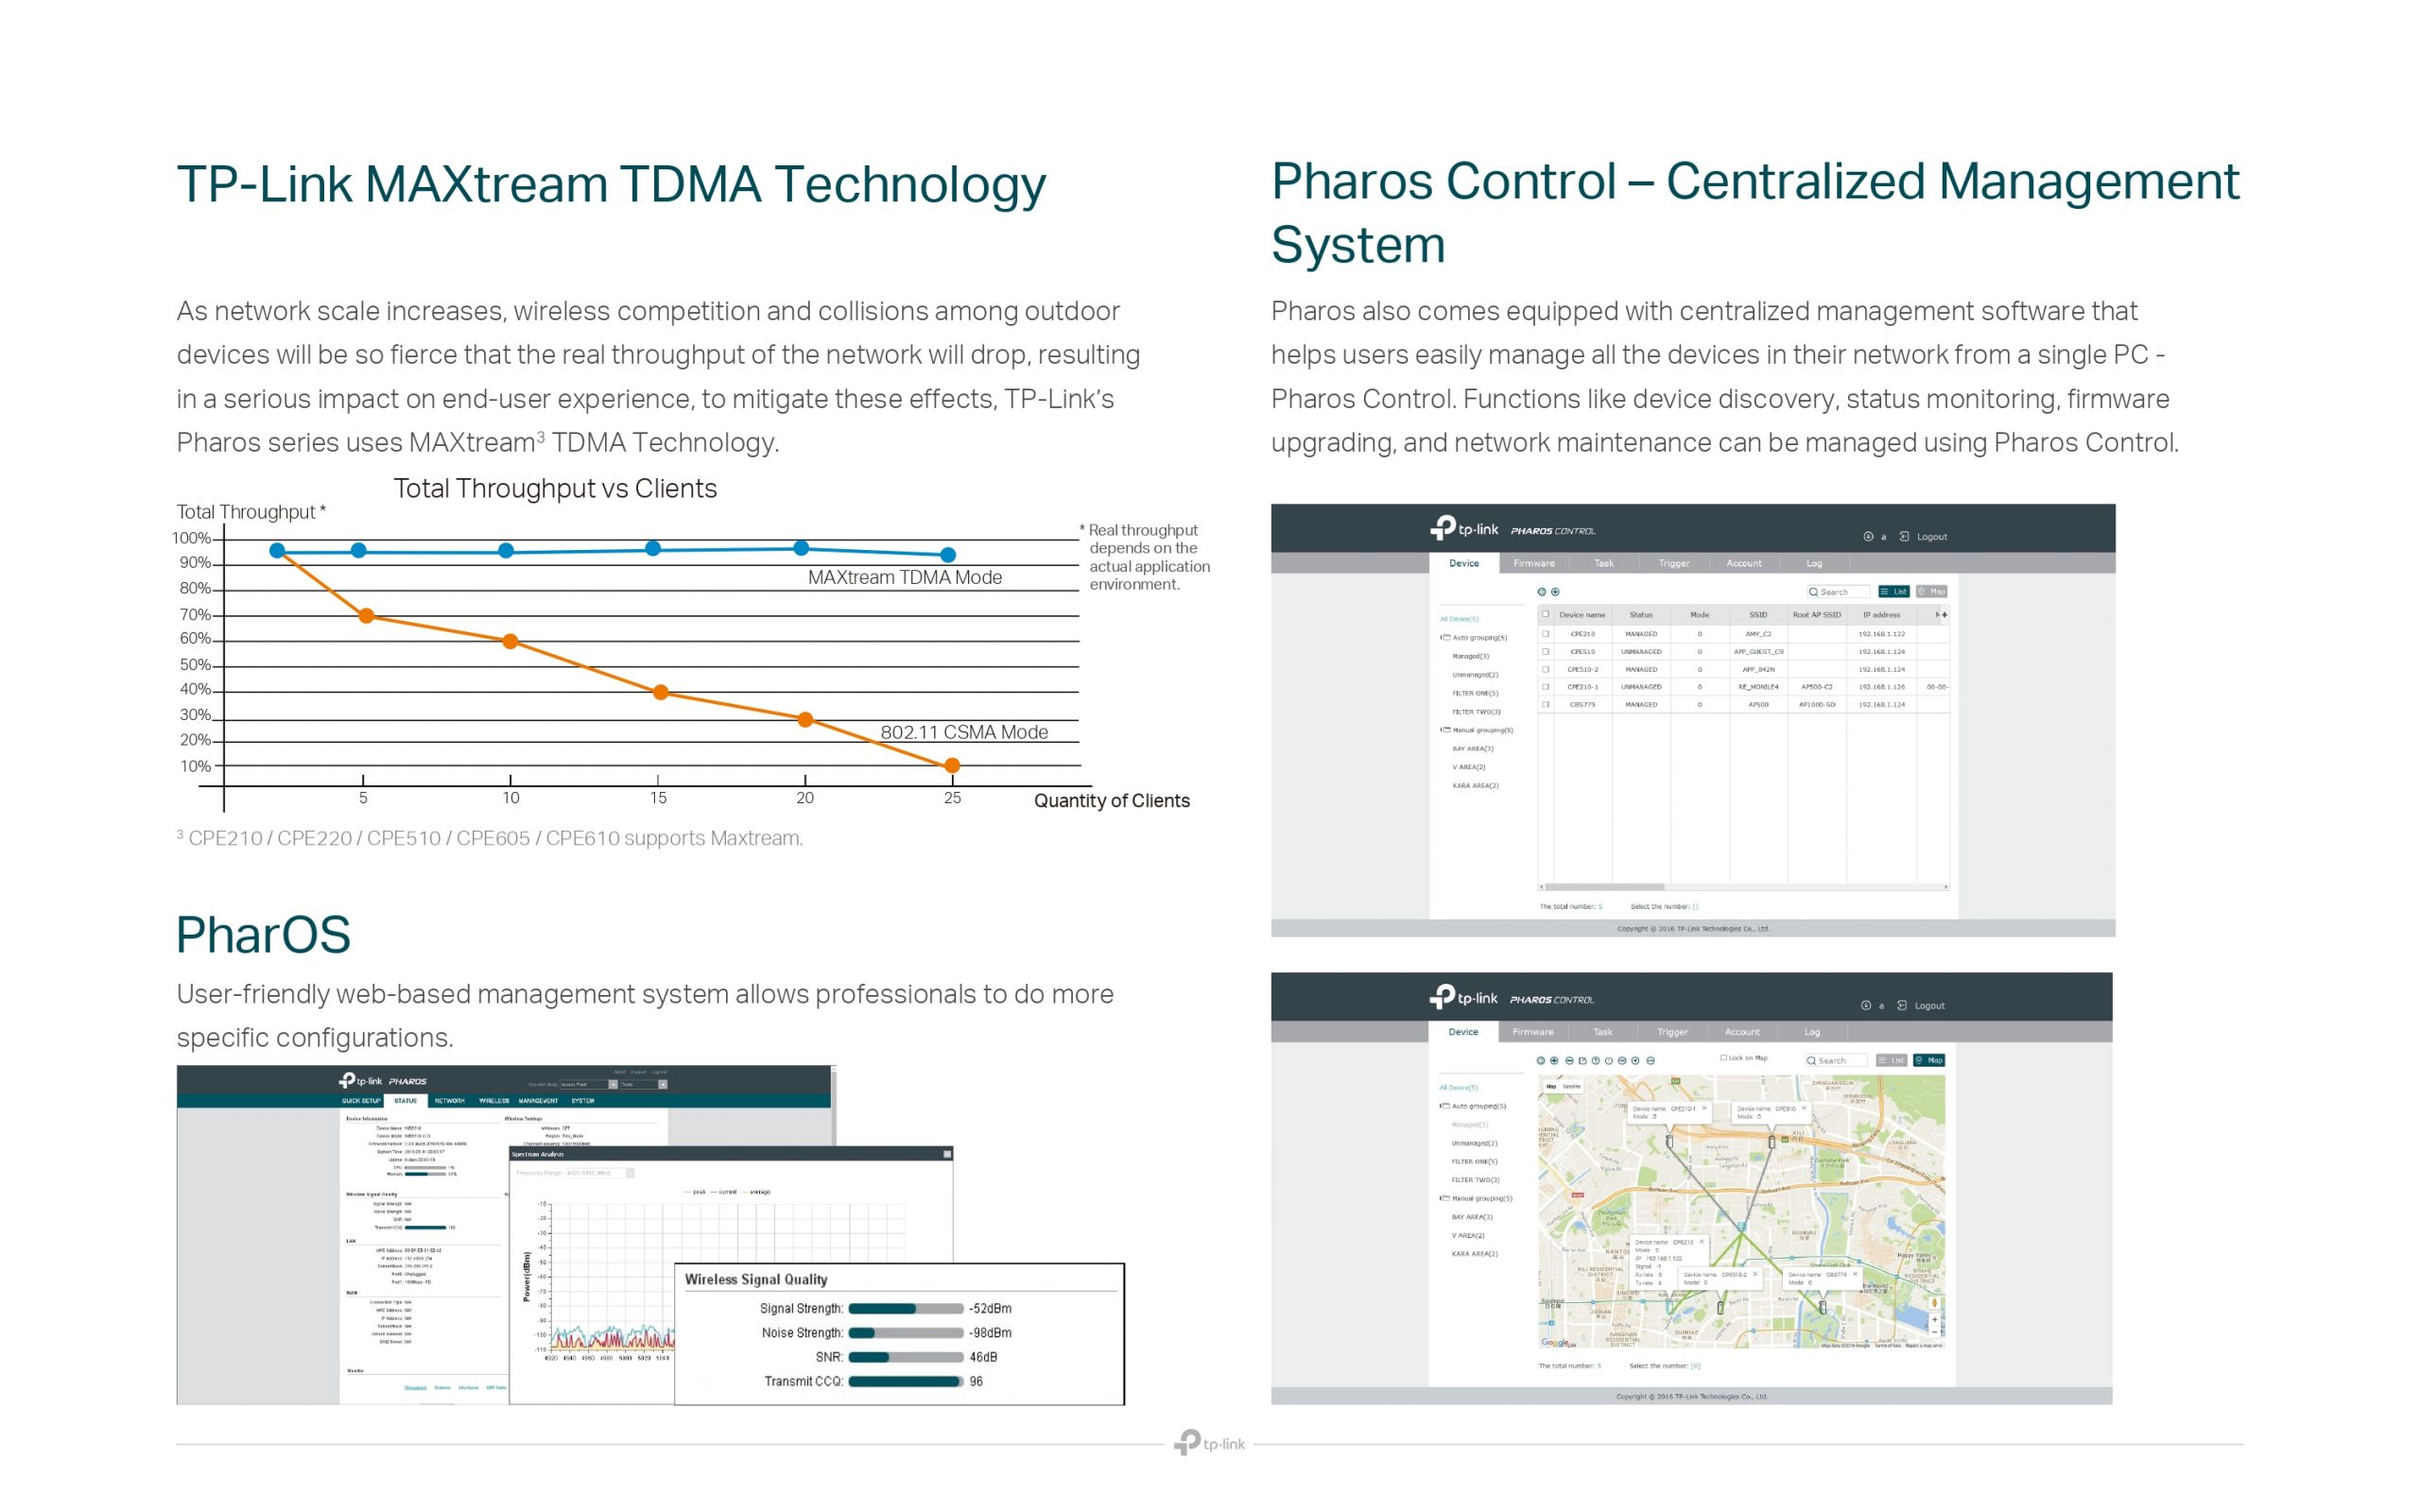Image resolution: width=2420 pixels, height=1512 pixels.
Task: Open the QUICK SETUP tab in PharOS
Action: point(361,1102)
